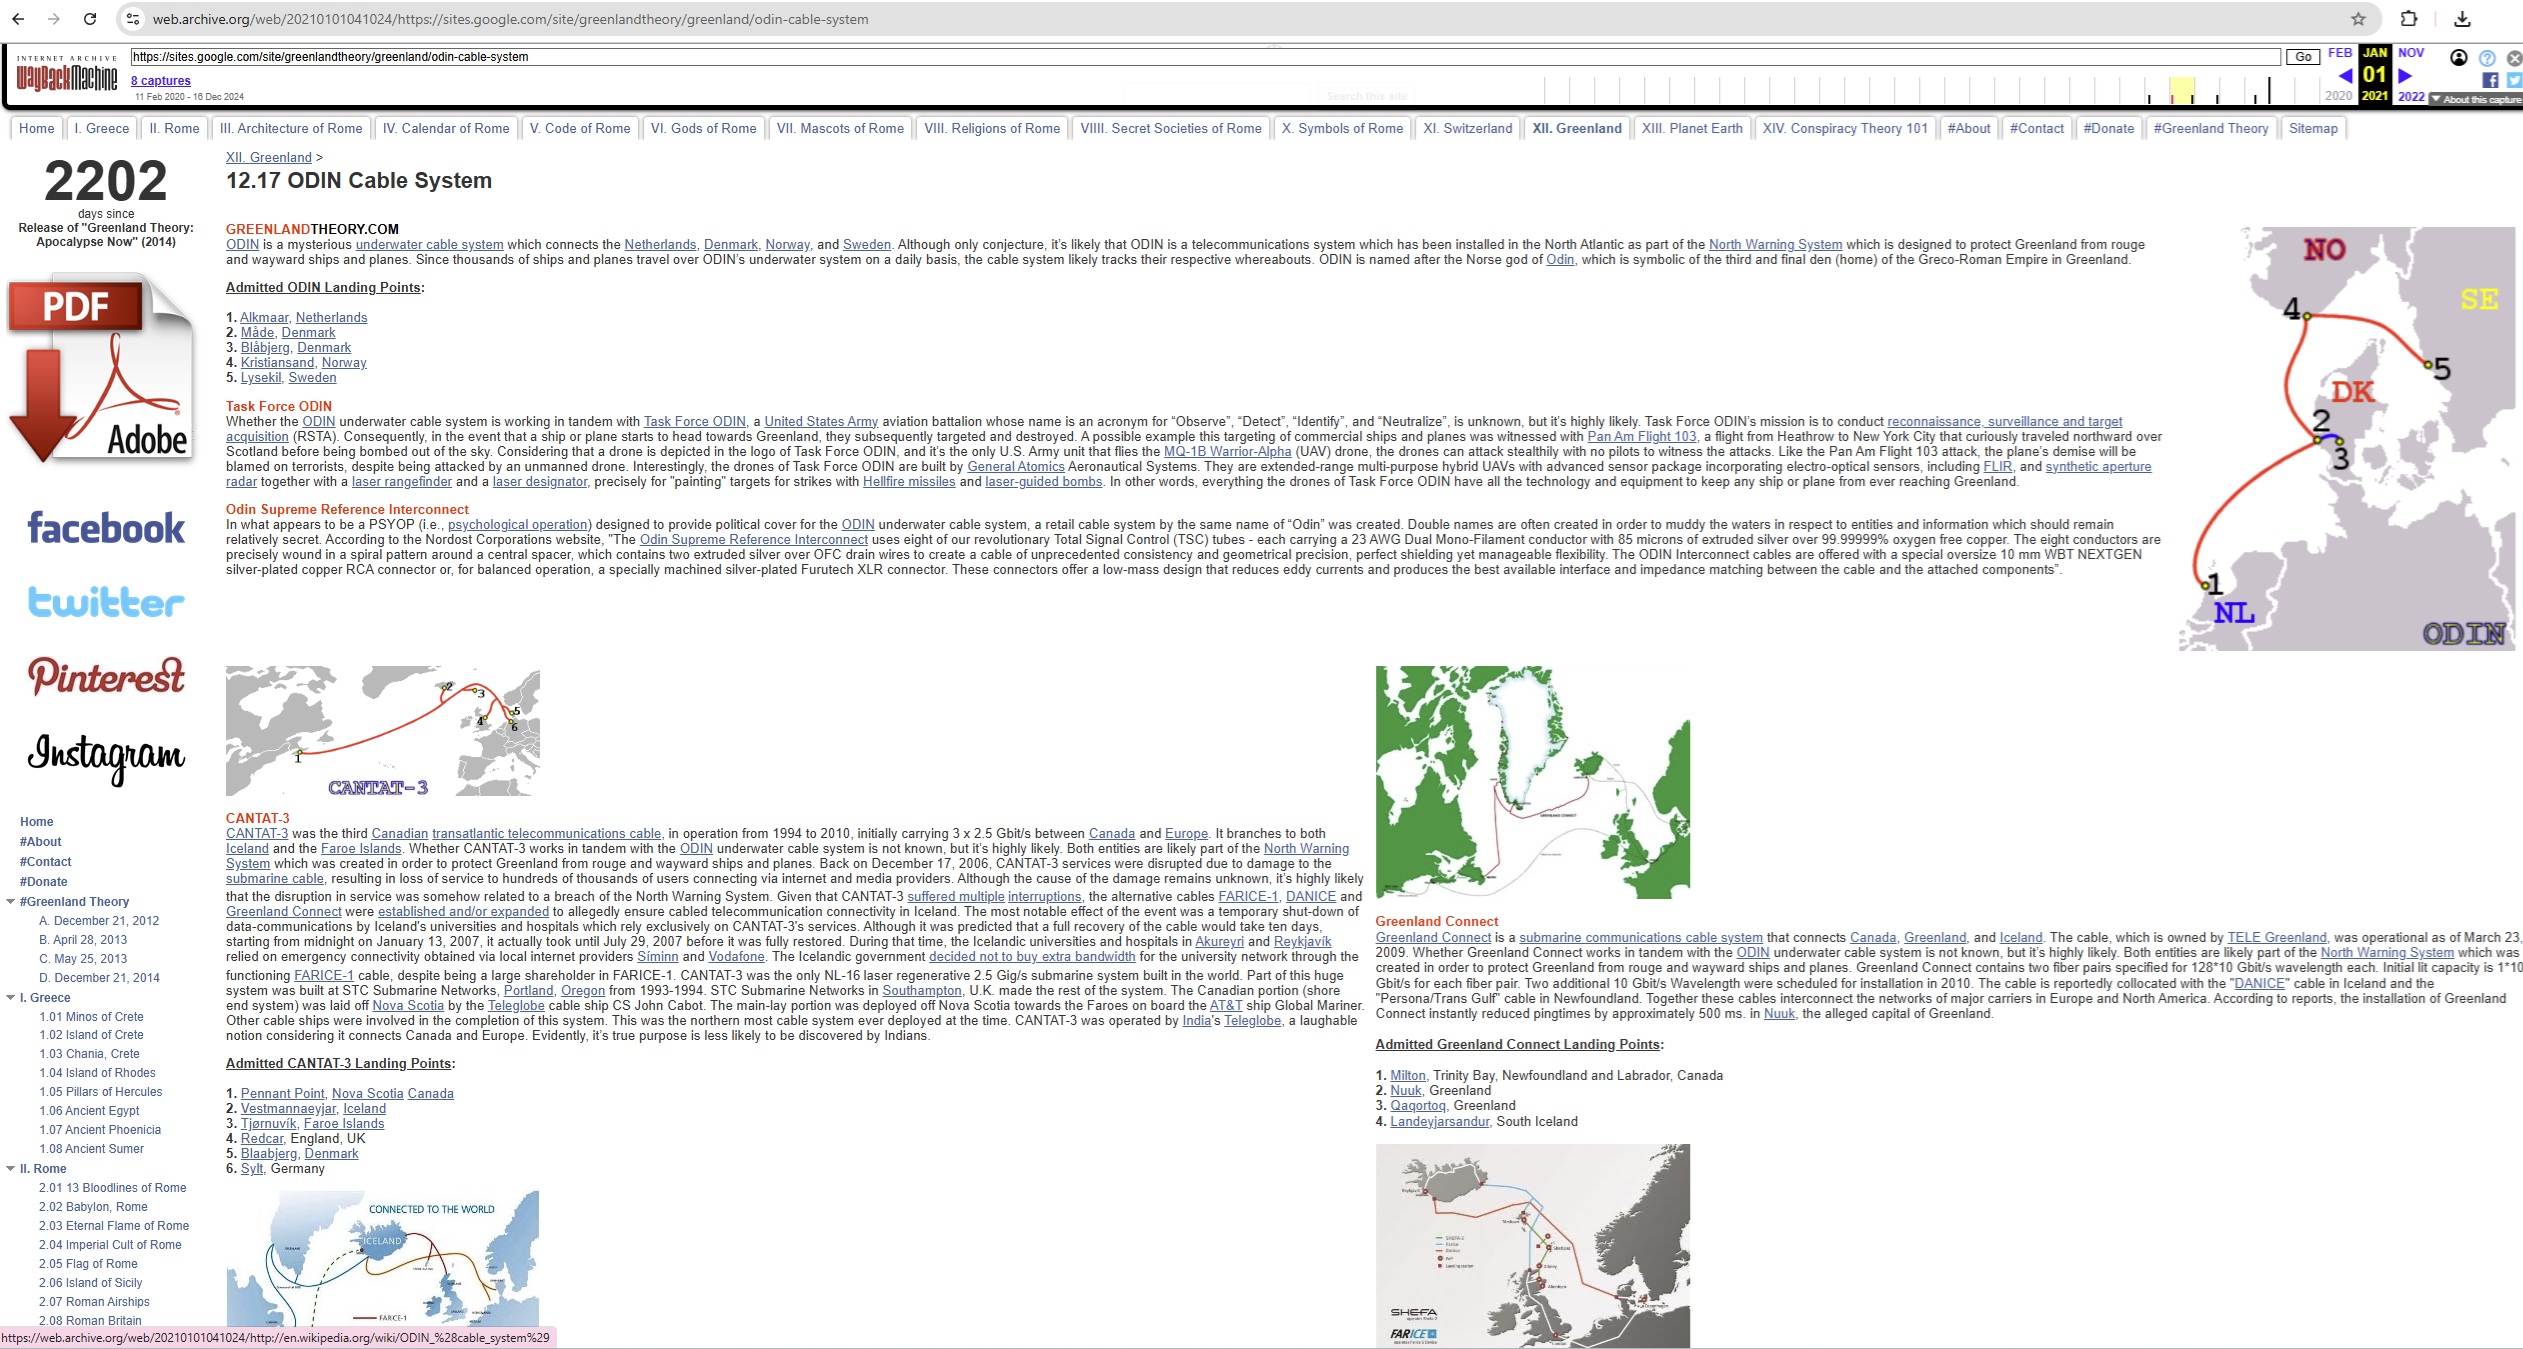This screenshot has width=2523, height=1349.
Task: Bookmark this page with star icon
Action: pyautogui.click(x=2358, y=19)
